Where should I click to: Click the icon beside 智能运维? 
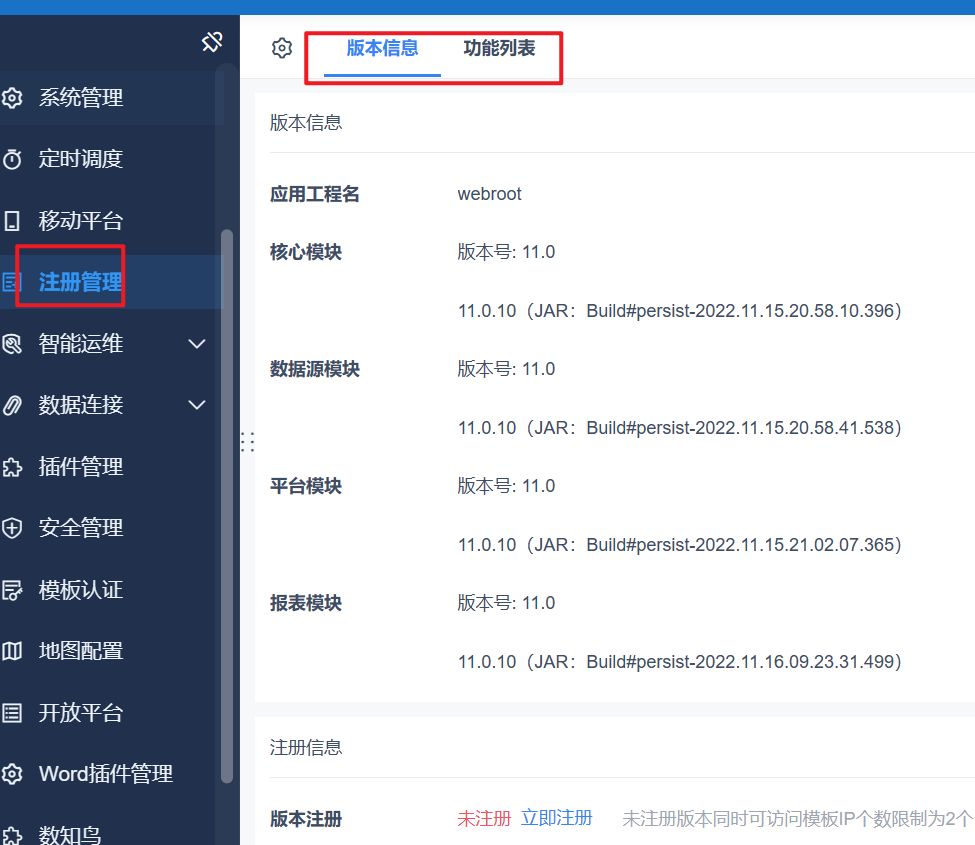(12, 344)
